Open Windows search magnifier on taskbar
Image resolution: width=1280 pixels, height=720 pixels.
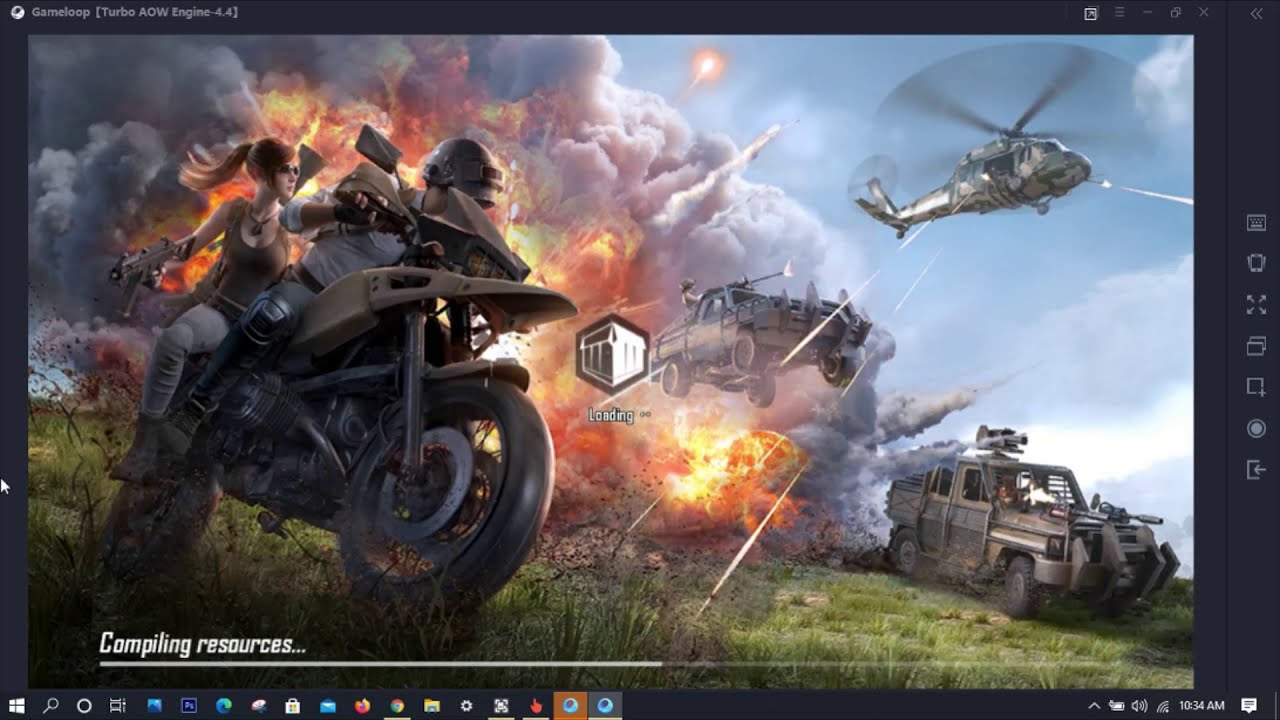coord(51,705)
